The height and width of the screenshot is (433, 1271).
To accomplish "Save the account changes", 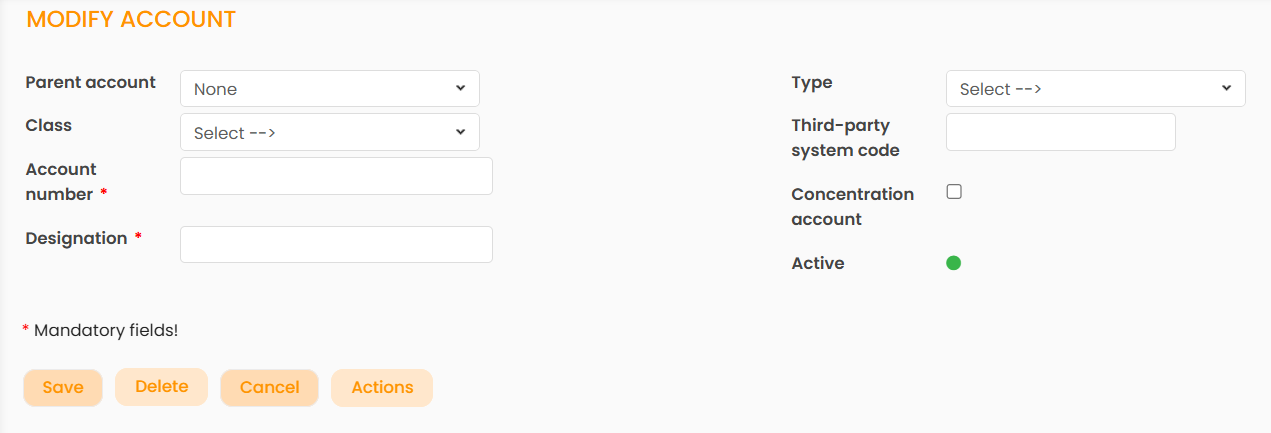I will (x=63, y=388).
